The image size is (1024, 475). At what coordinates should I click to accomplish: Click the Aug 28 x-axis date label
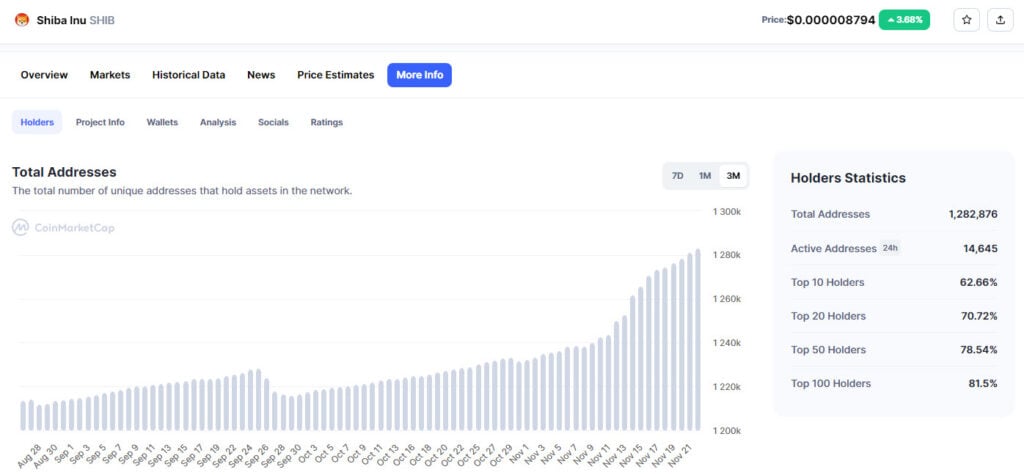29,455
